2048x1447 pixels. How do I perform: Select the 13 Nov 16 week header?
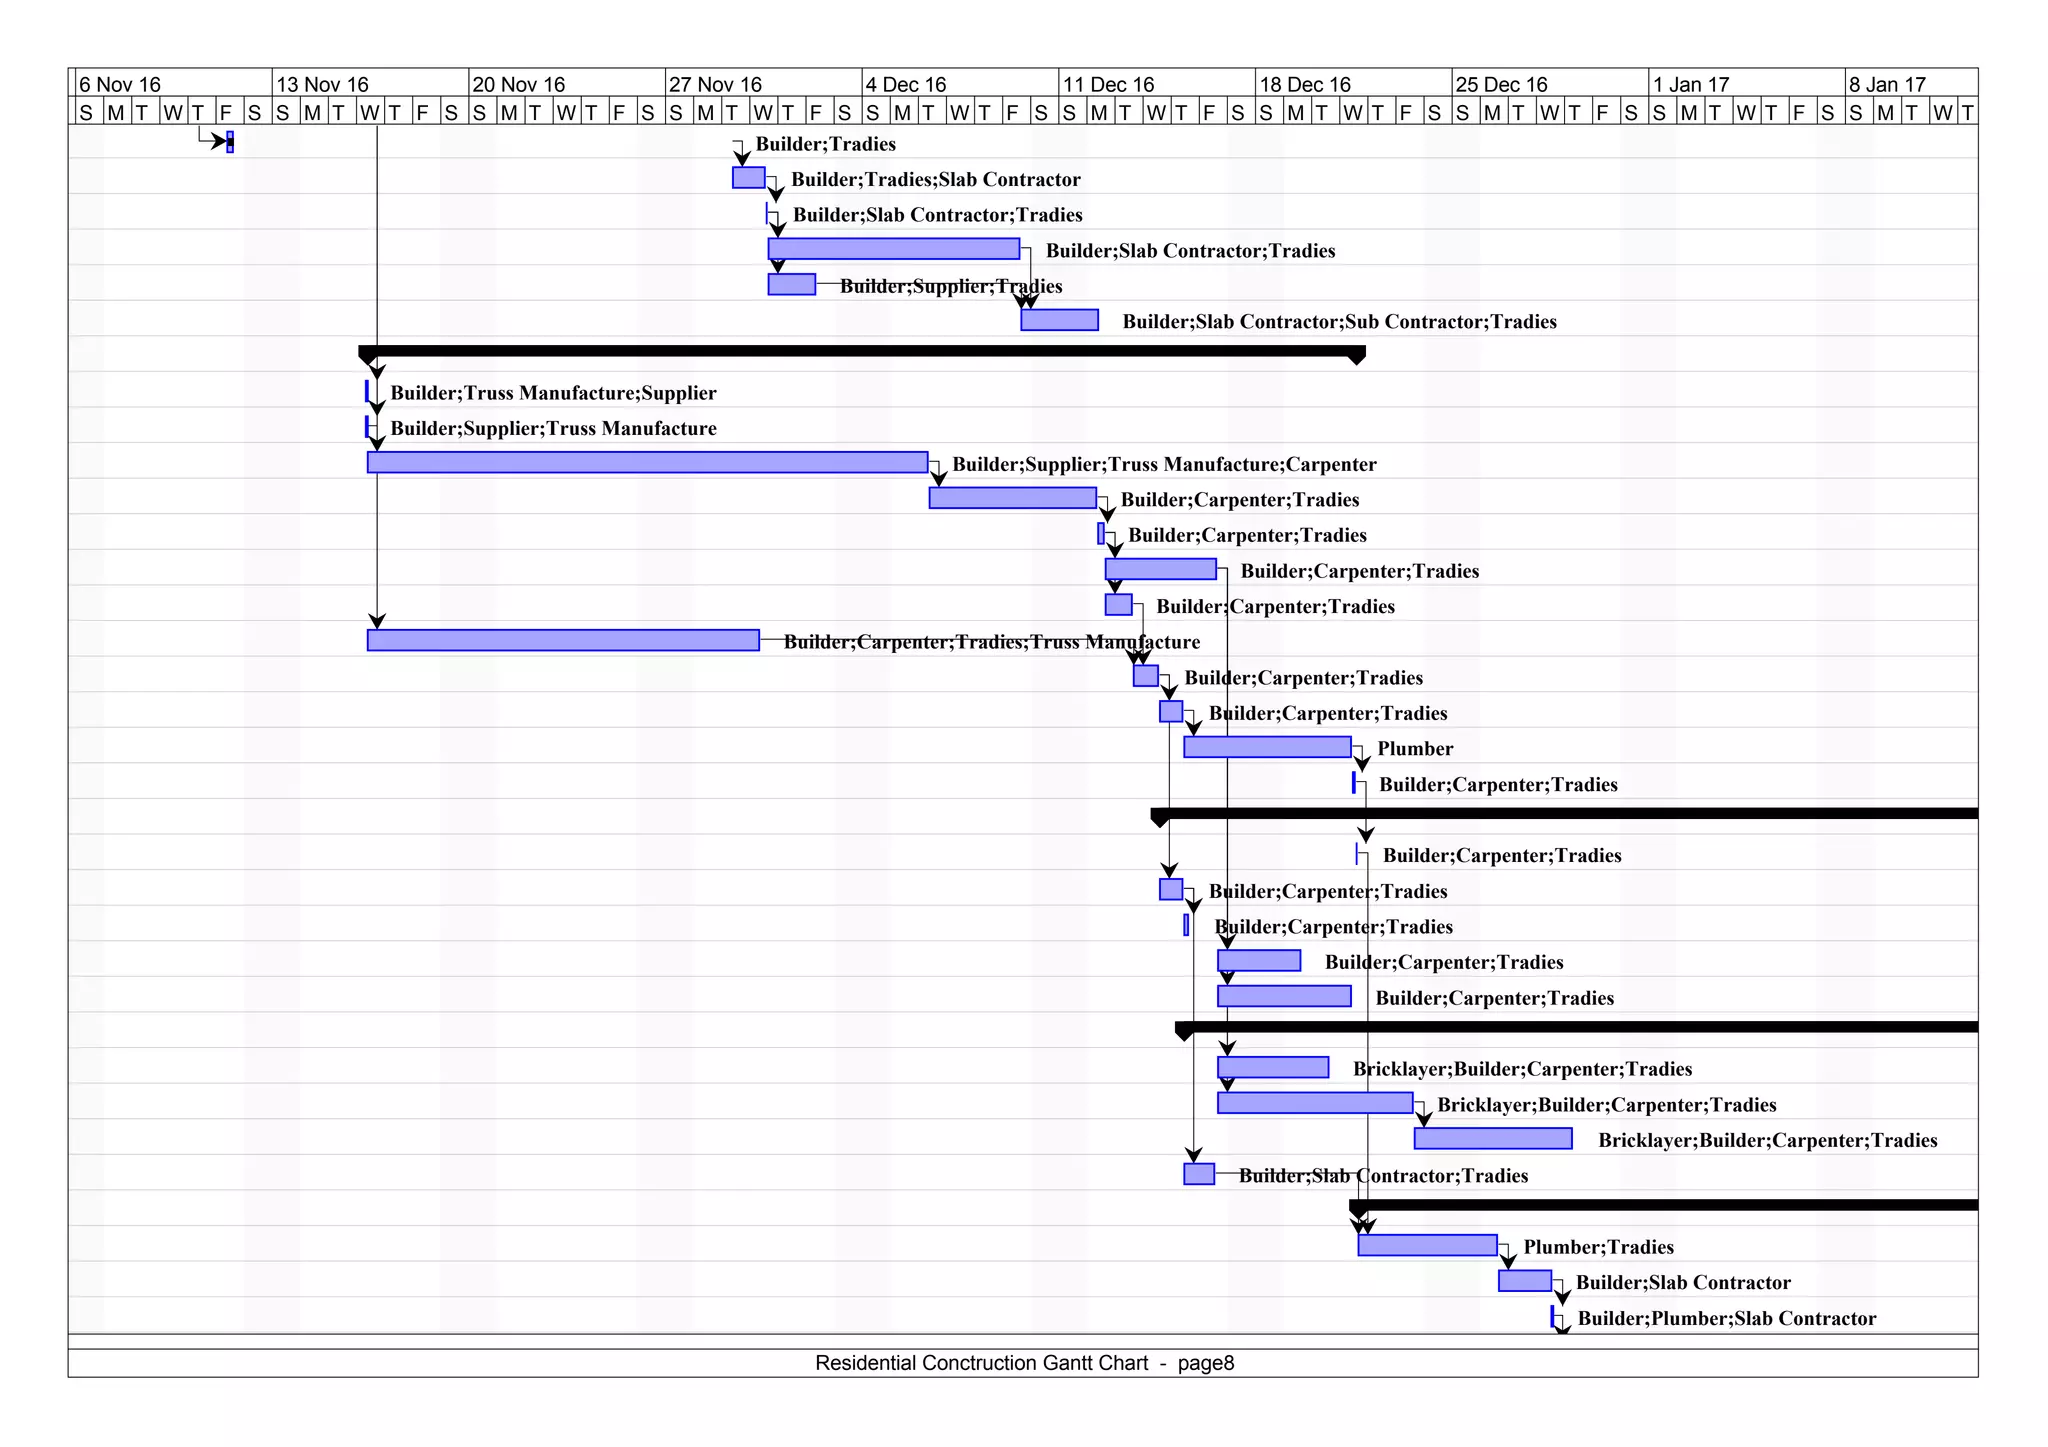pyautogui.click(x=370, y=84)
